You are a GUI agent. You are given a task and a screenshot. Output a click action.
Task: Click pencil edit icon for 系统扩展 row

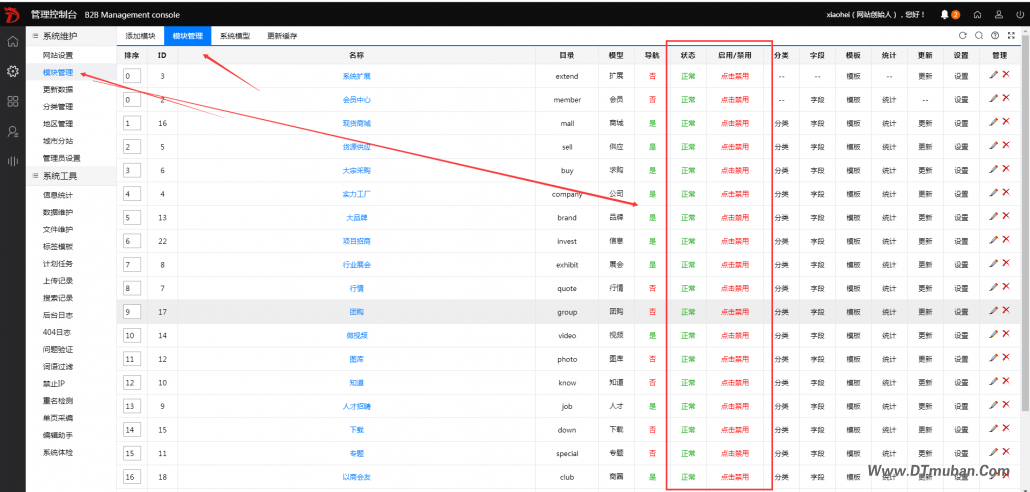(993, 75)
